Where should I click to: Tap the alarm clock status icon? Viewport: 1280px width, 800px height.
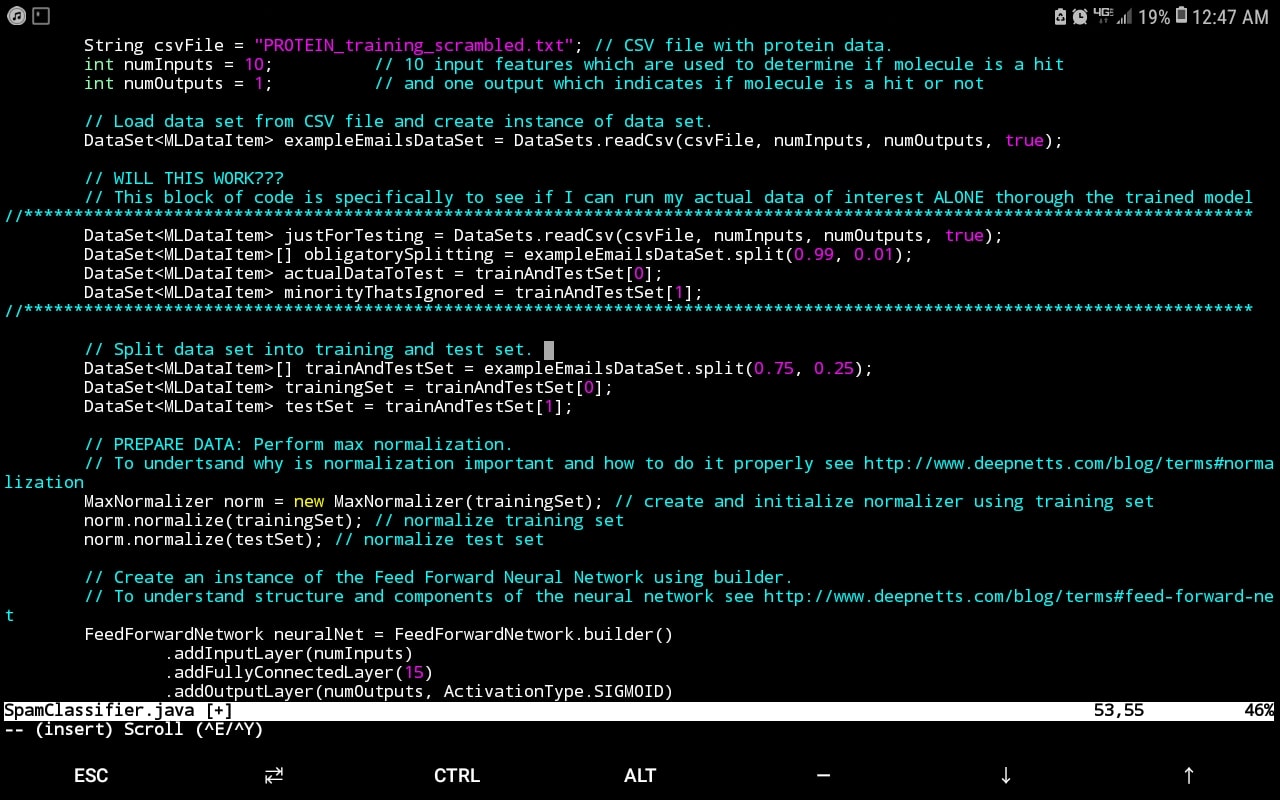click(1080, 17)
